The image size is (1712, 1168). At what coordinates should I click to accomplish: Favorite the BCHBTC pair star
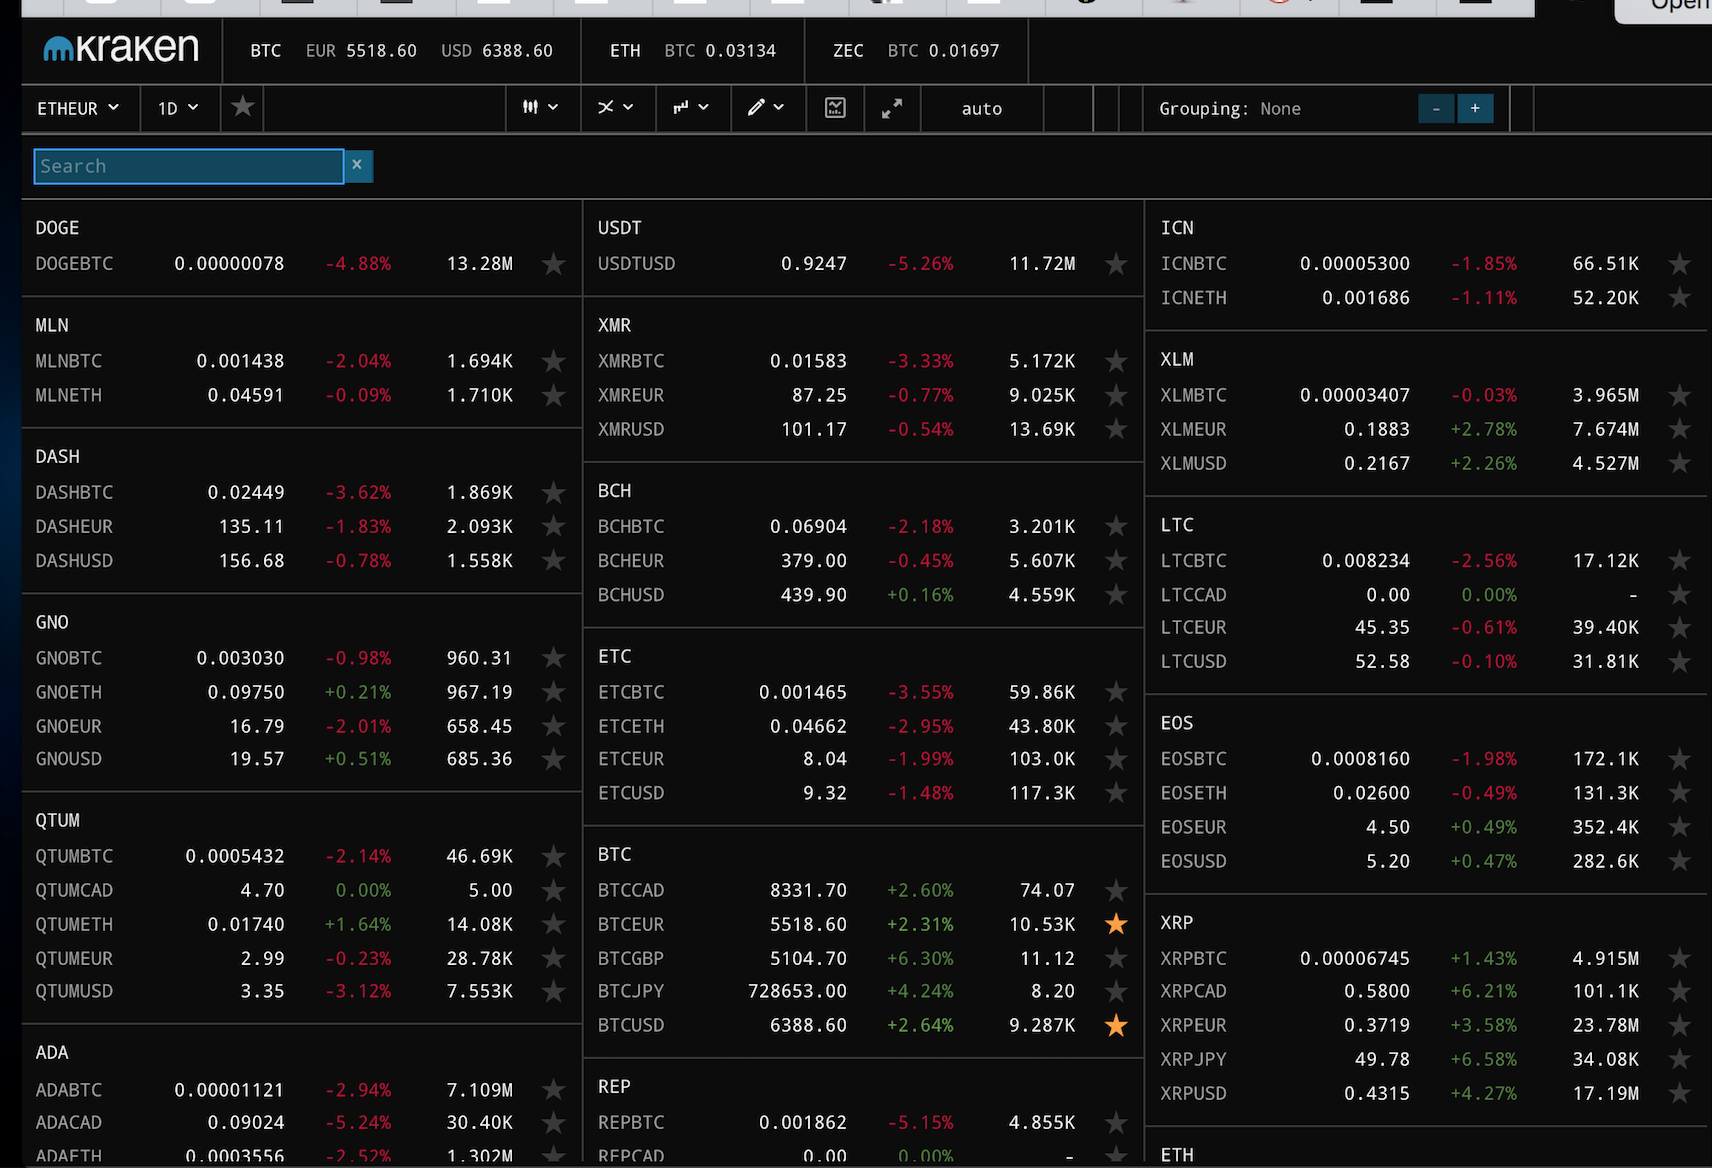point(1116,526)
